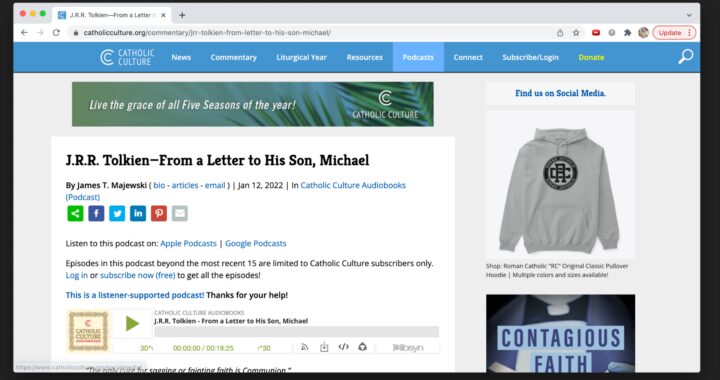Open the Liturgical Year menu

coord(301,57)
